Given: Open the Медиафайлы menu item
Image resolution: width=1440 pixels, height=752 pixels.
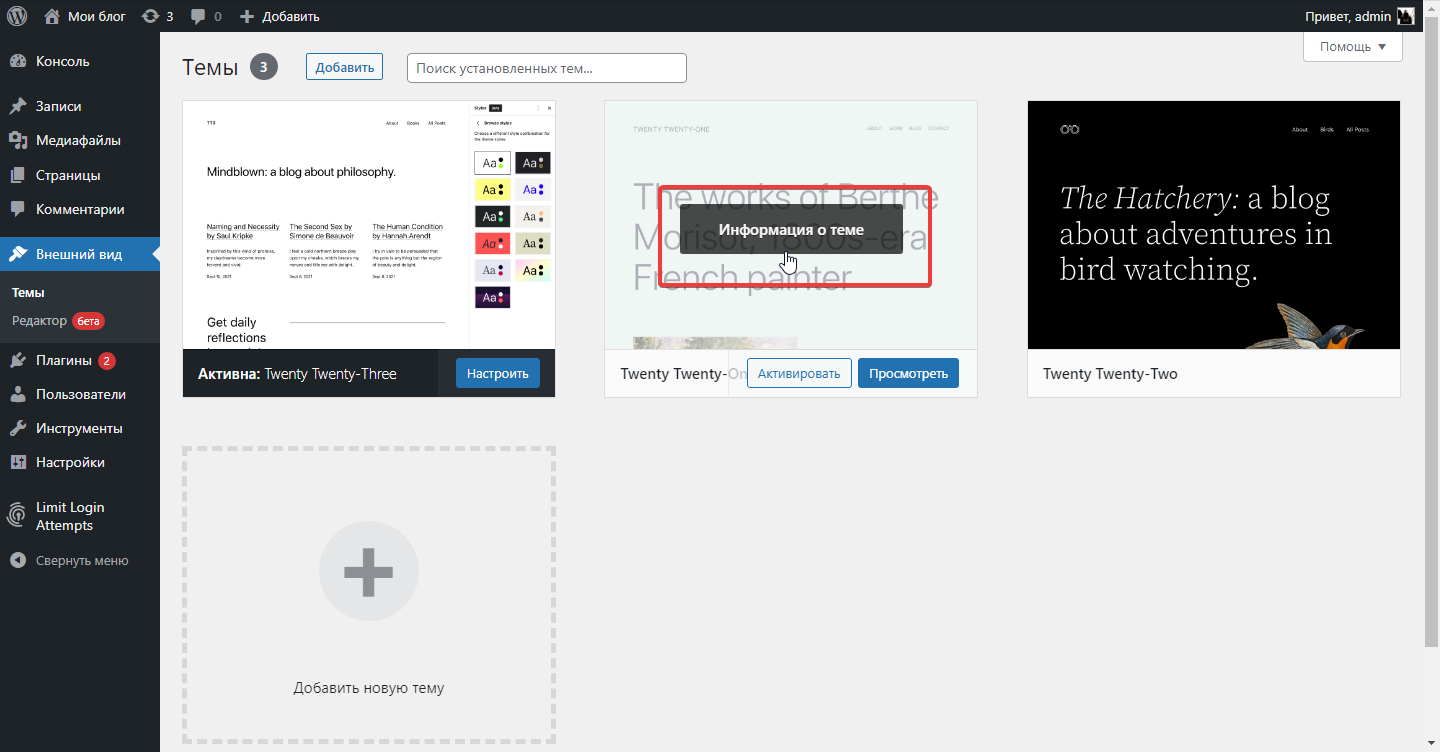Looking at the screenshot, I should [80, 140].
